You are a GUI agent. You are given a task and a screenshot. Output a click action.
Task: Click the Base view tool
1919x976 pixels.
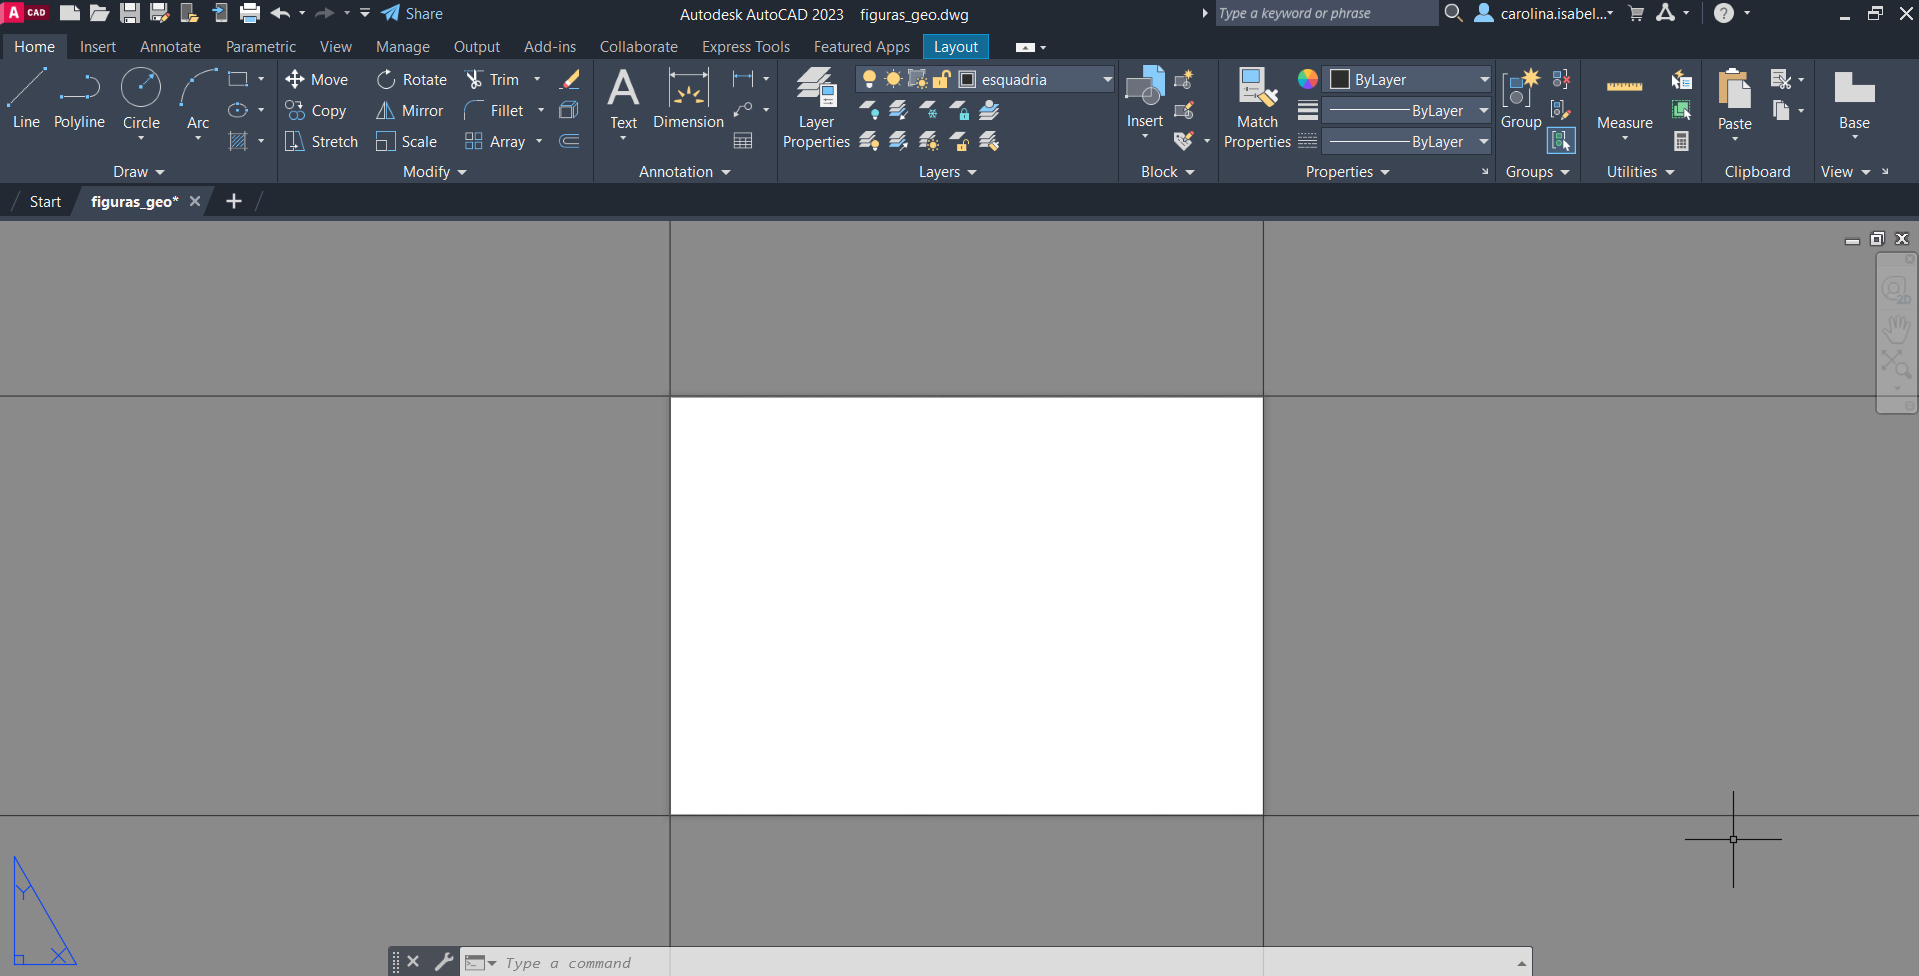1854,98
